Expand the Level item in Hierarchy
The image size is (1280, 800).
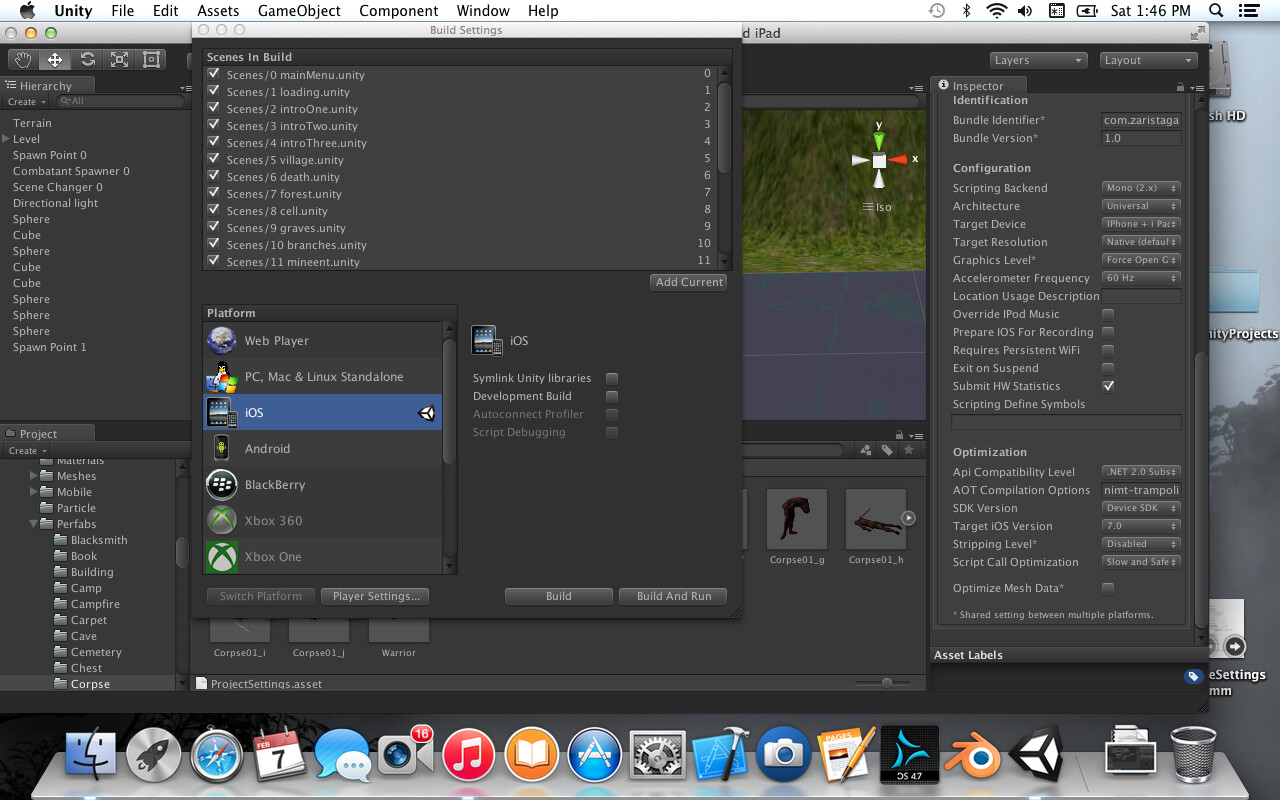[x=6, y=139]
